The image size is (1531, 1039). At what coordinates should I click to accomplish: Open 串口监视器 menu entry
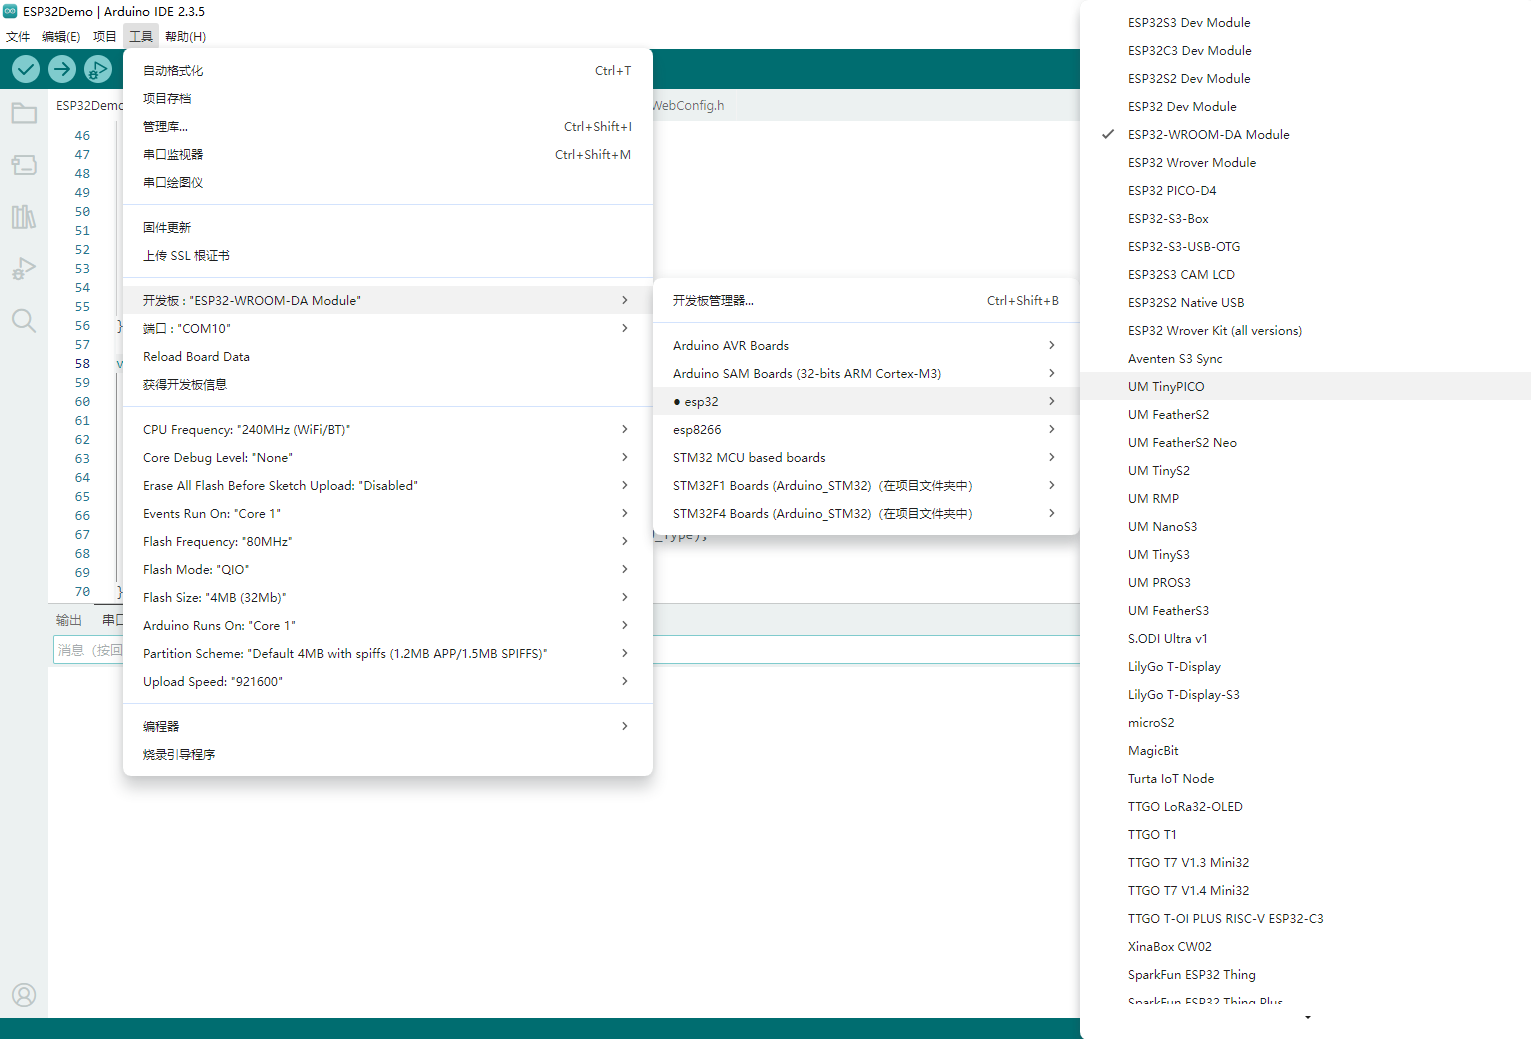388,154
